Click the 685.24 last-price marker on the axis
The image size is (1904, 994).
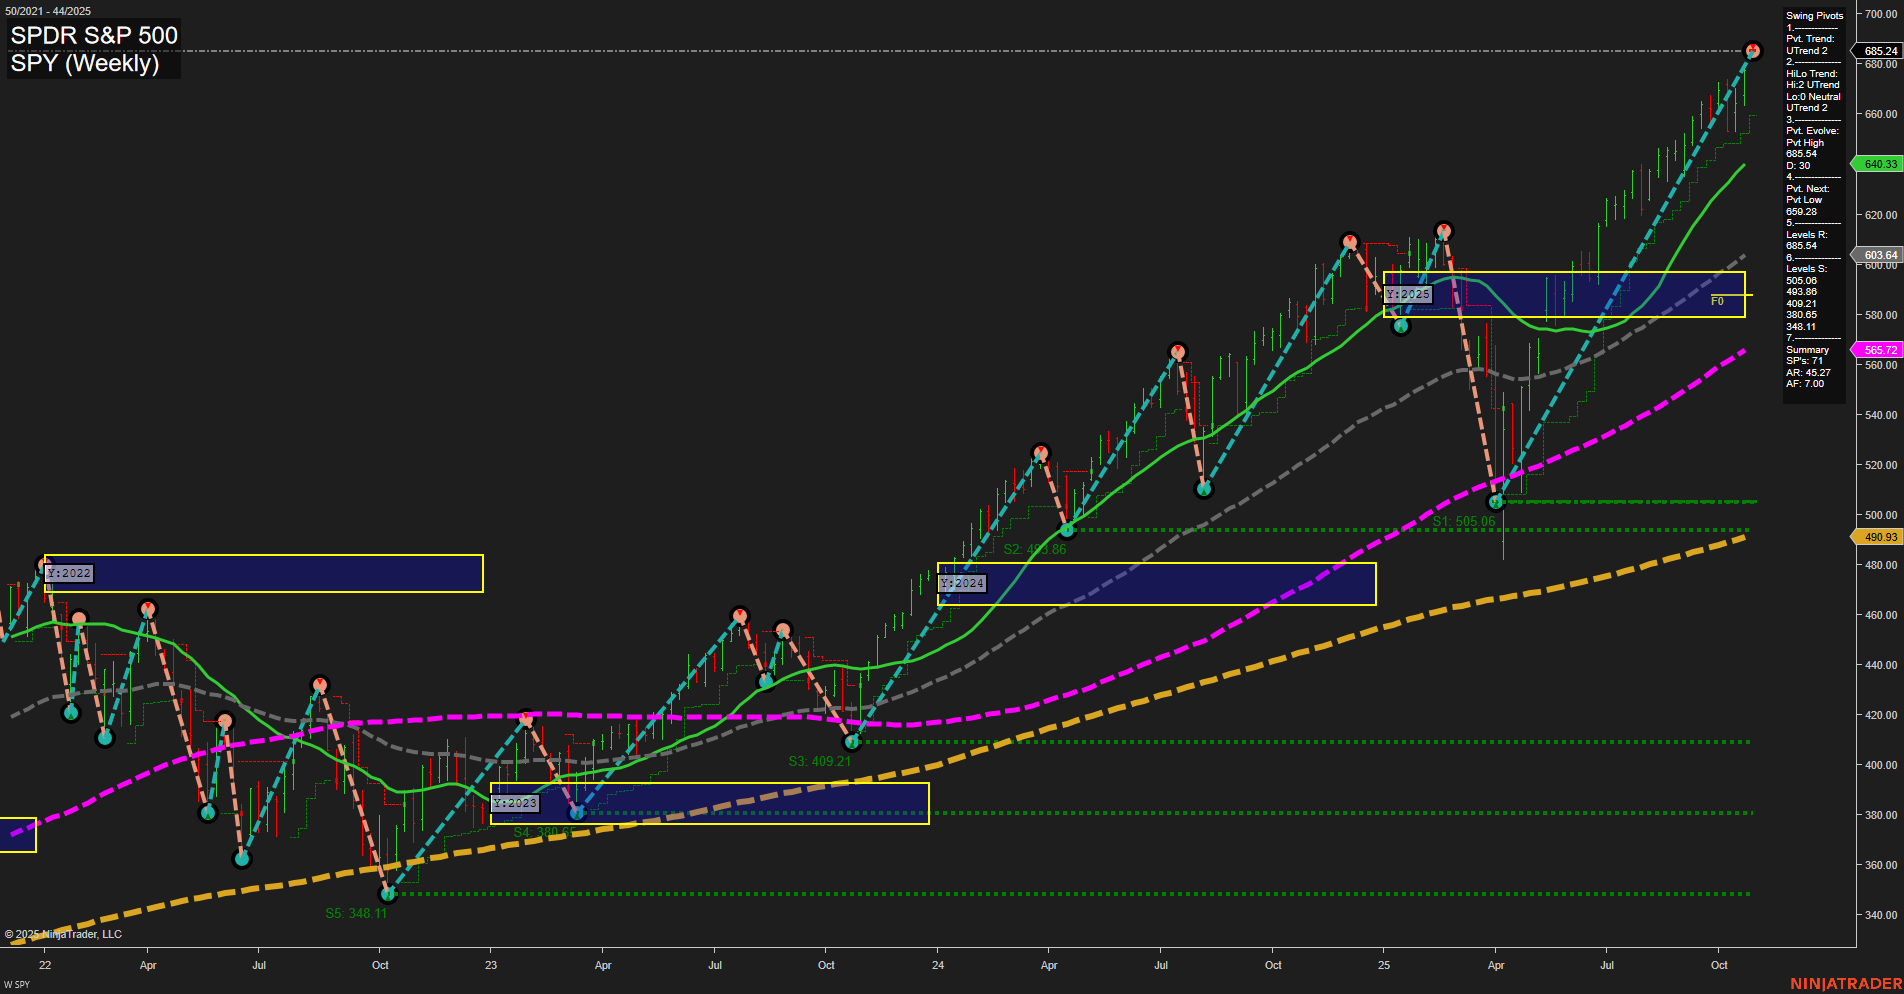click(x=1878, y=48)
